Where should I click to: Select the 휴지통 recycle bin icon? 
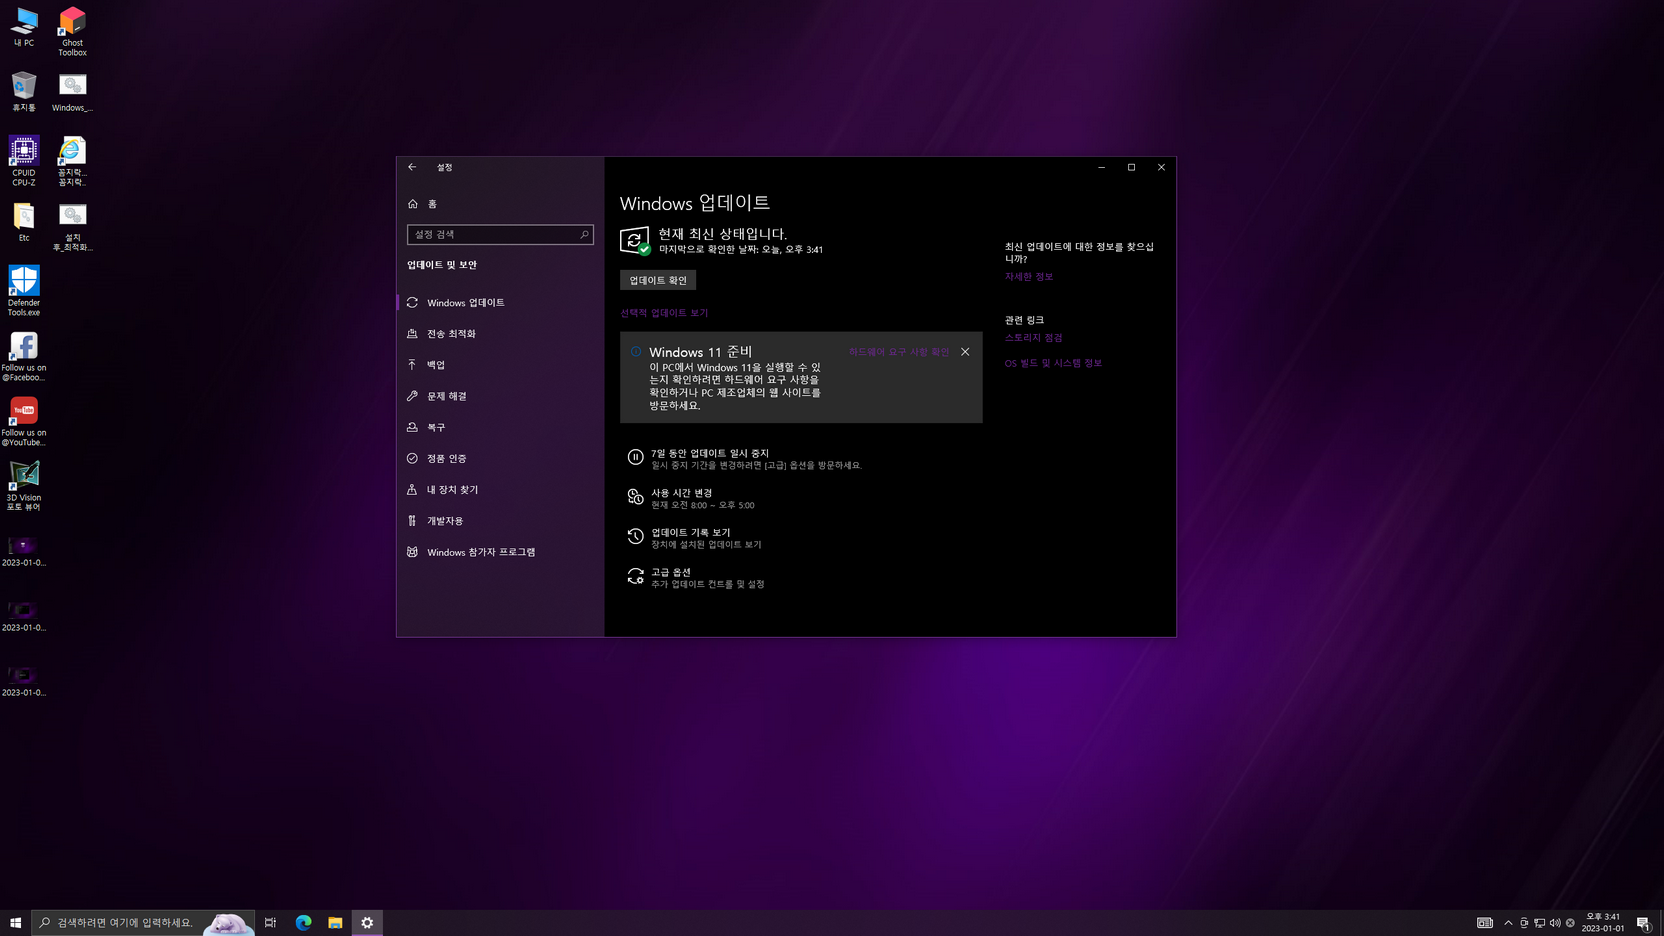(24, 91)
